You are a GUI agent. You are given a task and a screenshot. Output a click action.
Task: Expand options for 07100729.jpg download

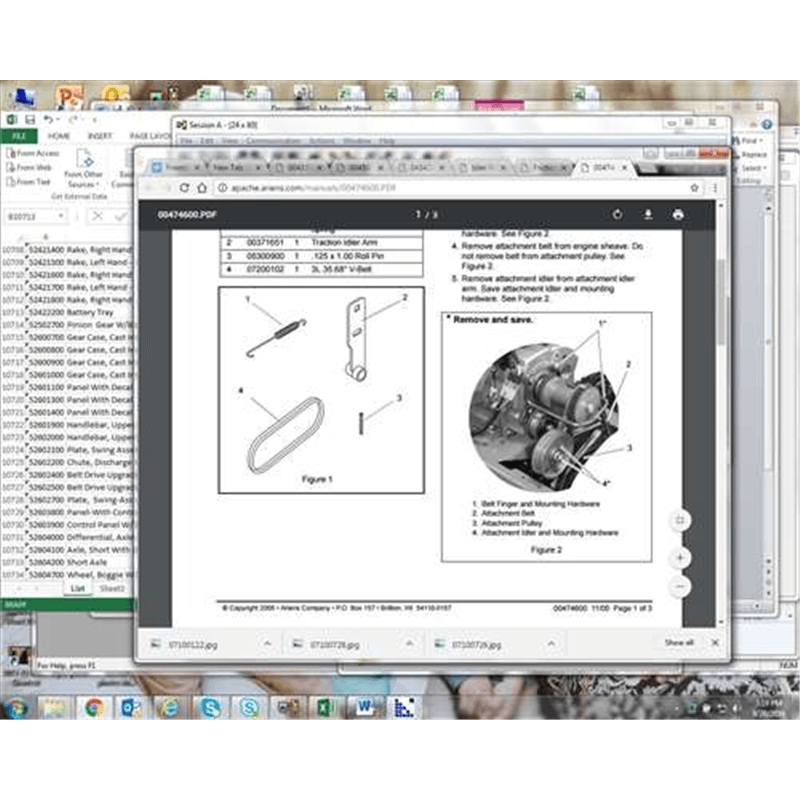point(554,645)
